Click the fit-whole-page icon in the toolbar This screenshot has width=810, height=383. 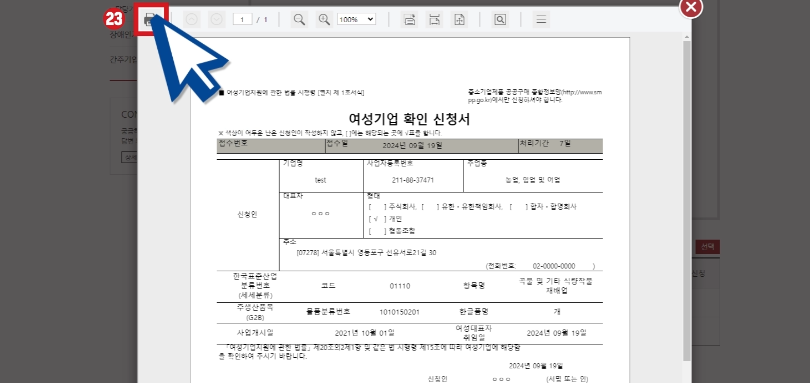coord(460,20)
